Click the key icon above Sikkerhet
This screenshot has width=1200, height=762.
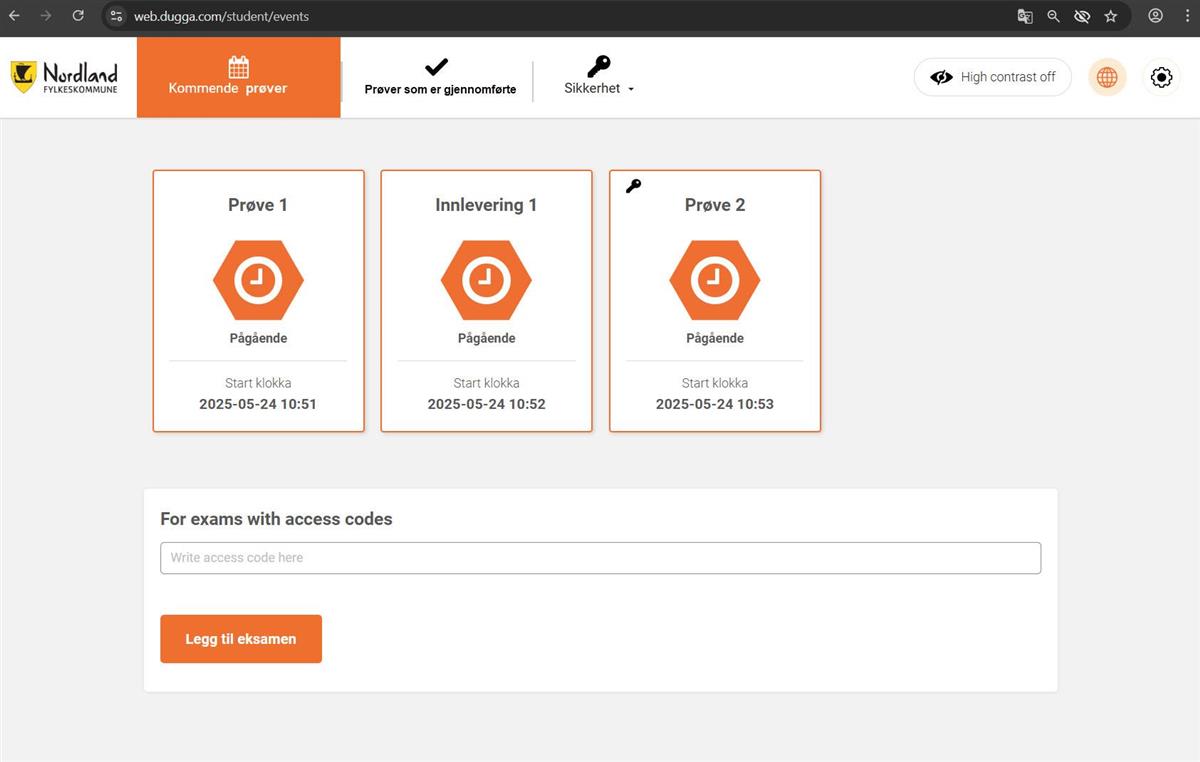(x=598, y=66)
